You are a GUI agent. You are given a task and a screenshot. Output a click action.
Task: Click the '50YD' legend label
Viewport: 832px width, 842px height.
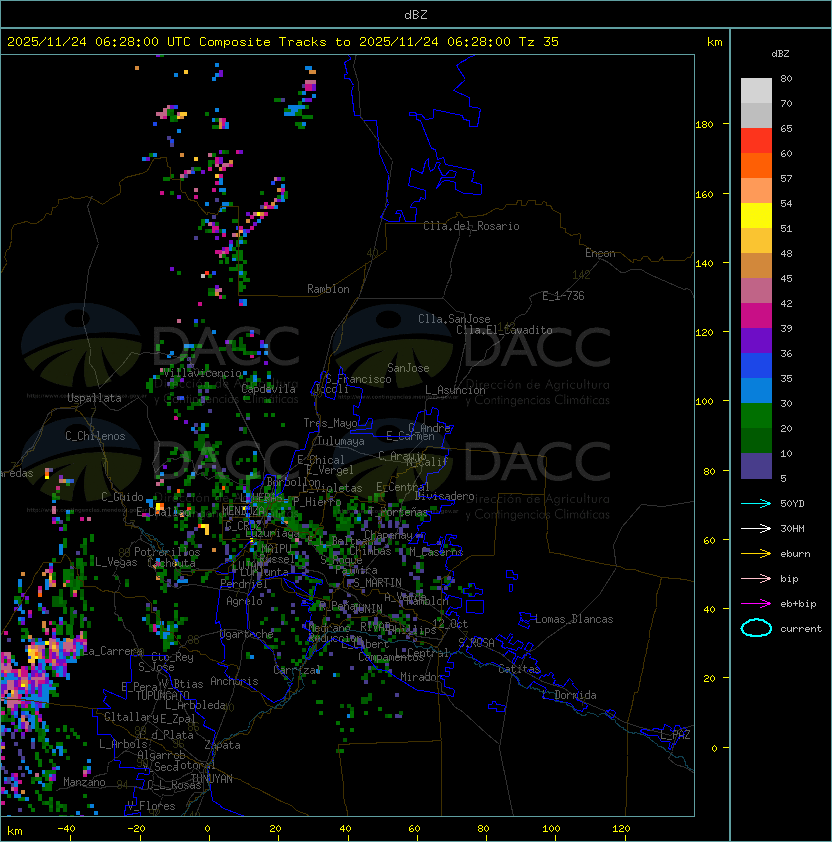[x=792, y=503]
